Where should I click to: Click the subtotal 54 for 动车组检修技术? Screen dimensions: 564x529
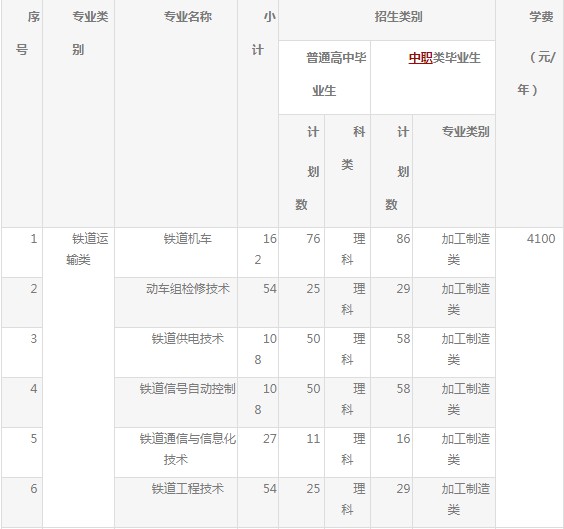258,302
